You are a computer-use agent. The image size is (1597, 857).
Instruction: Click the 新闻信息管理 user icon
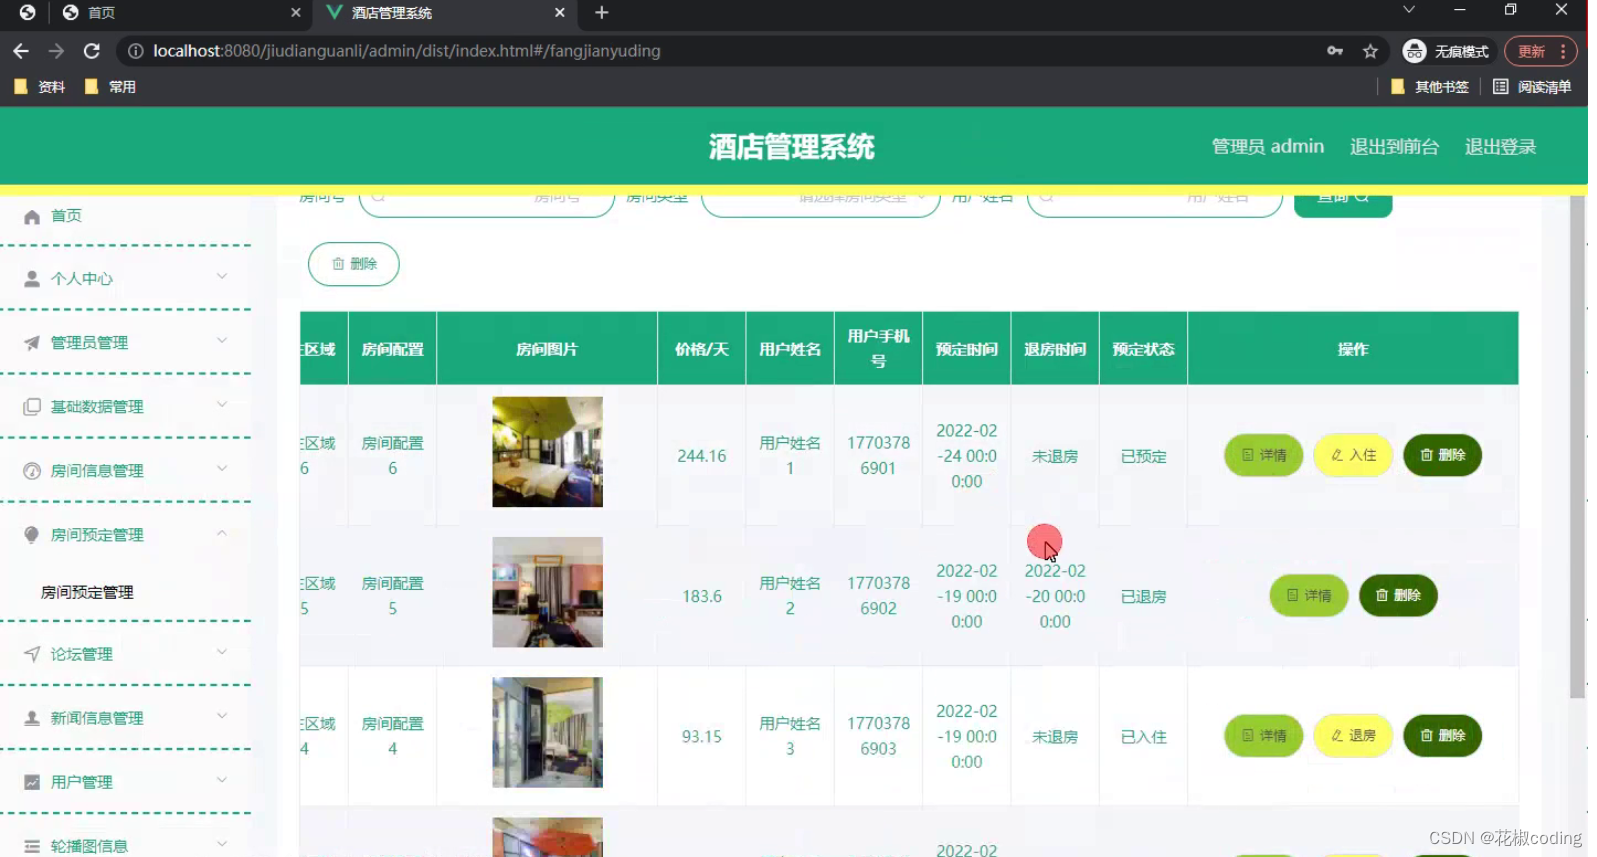click(x=32, y=718)
